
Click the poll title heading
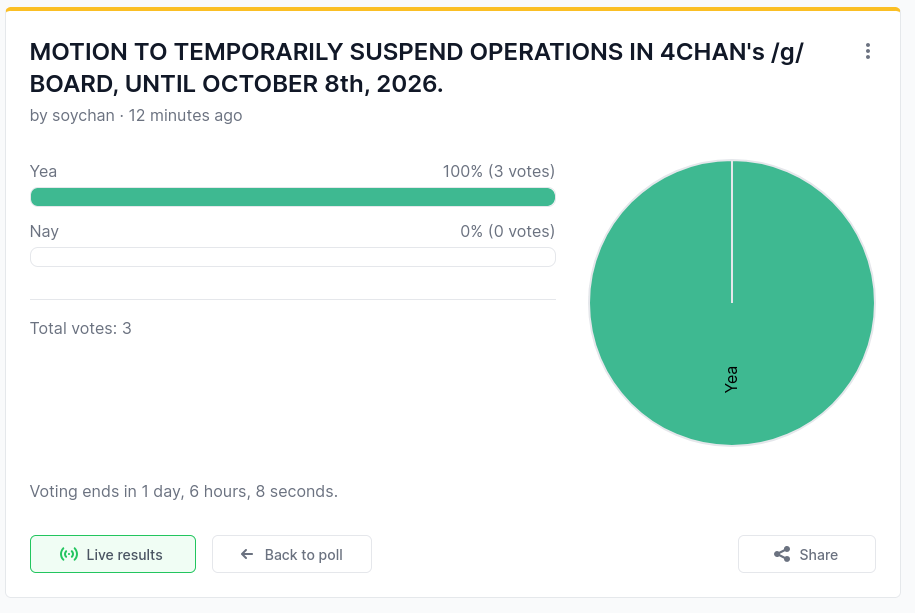[417, 68]
